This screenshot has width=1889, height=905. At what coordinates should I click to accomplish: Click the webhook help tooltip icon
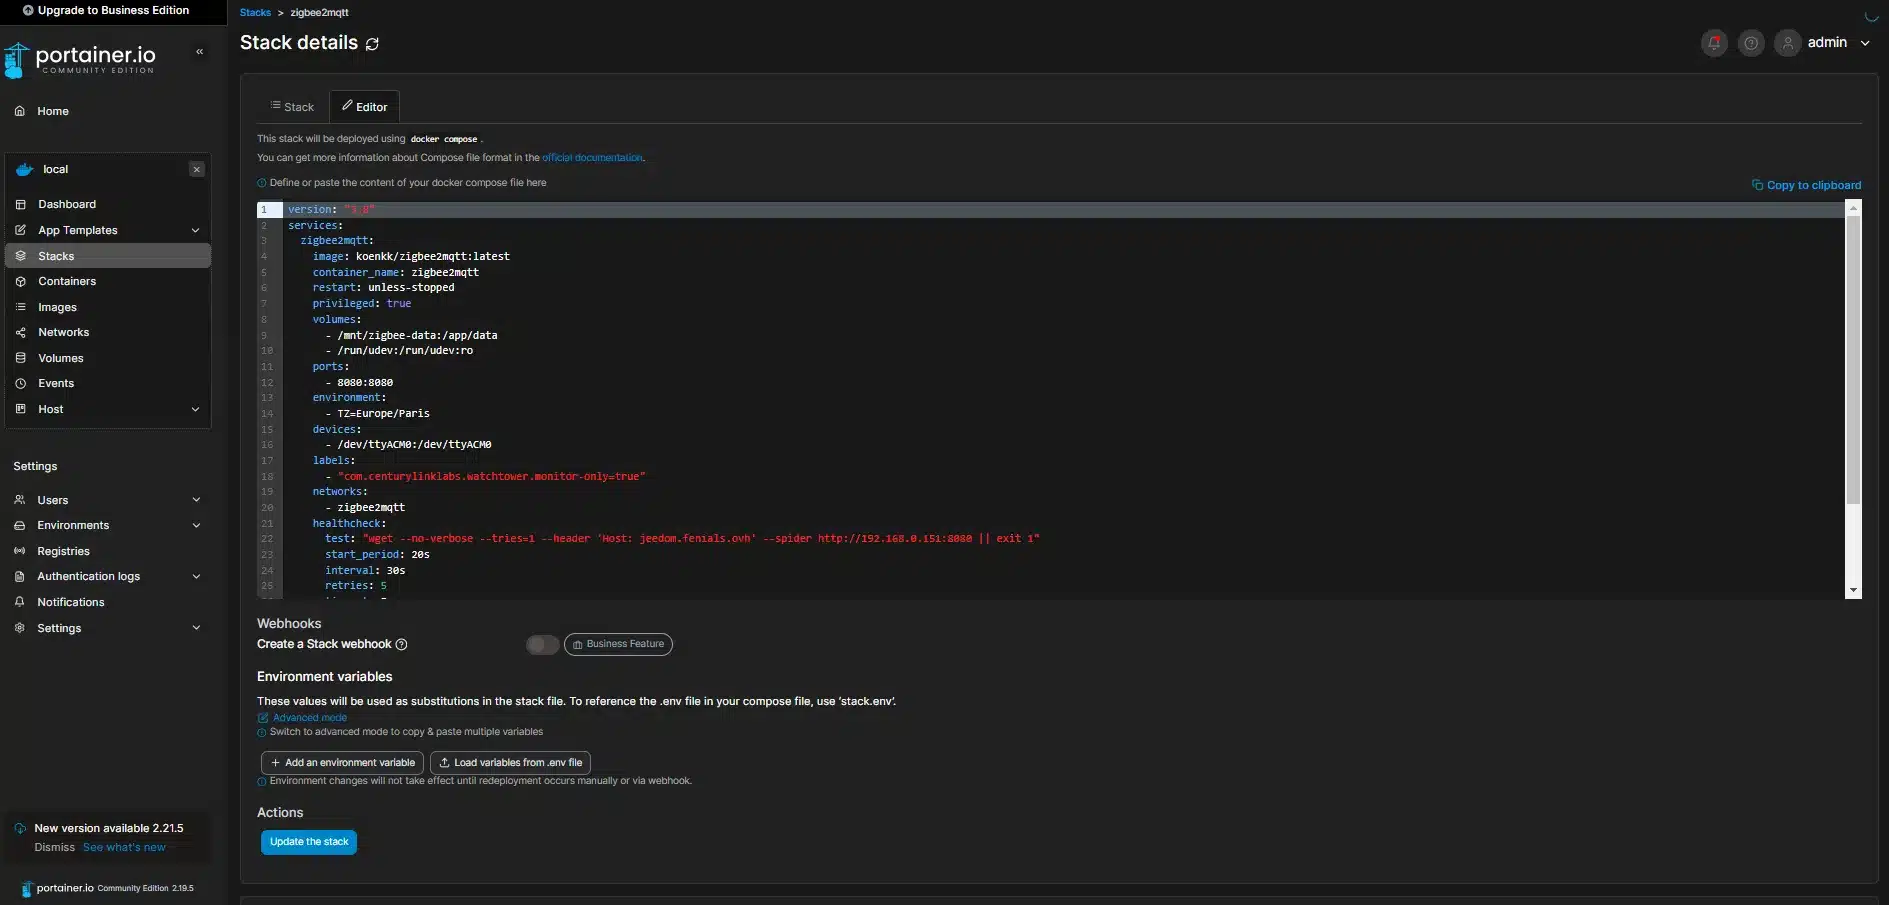coord(401,645)
